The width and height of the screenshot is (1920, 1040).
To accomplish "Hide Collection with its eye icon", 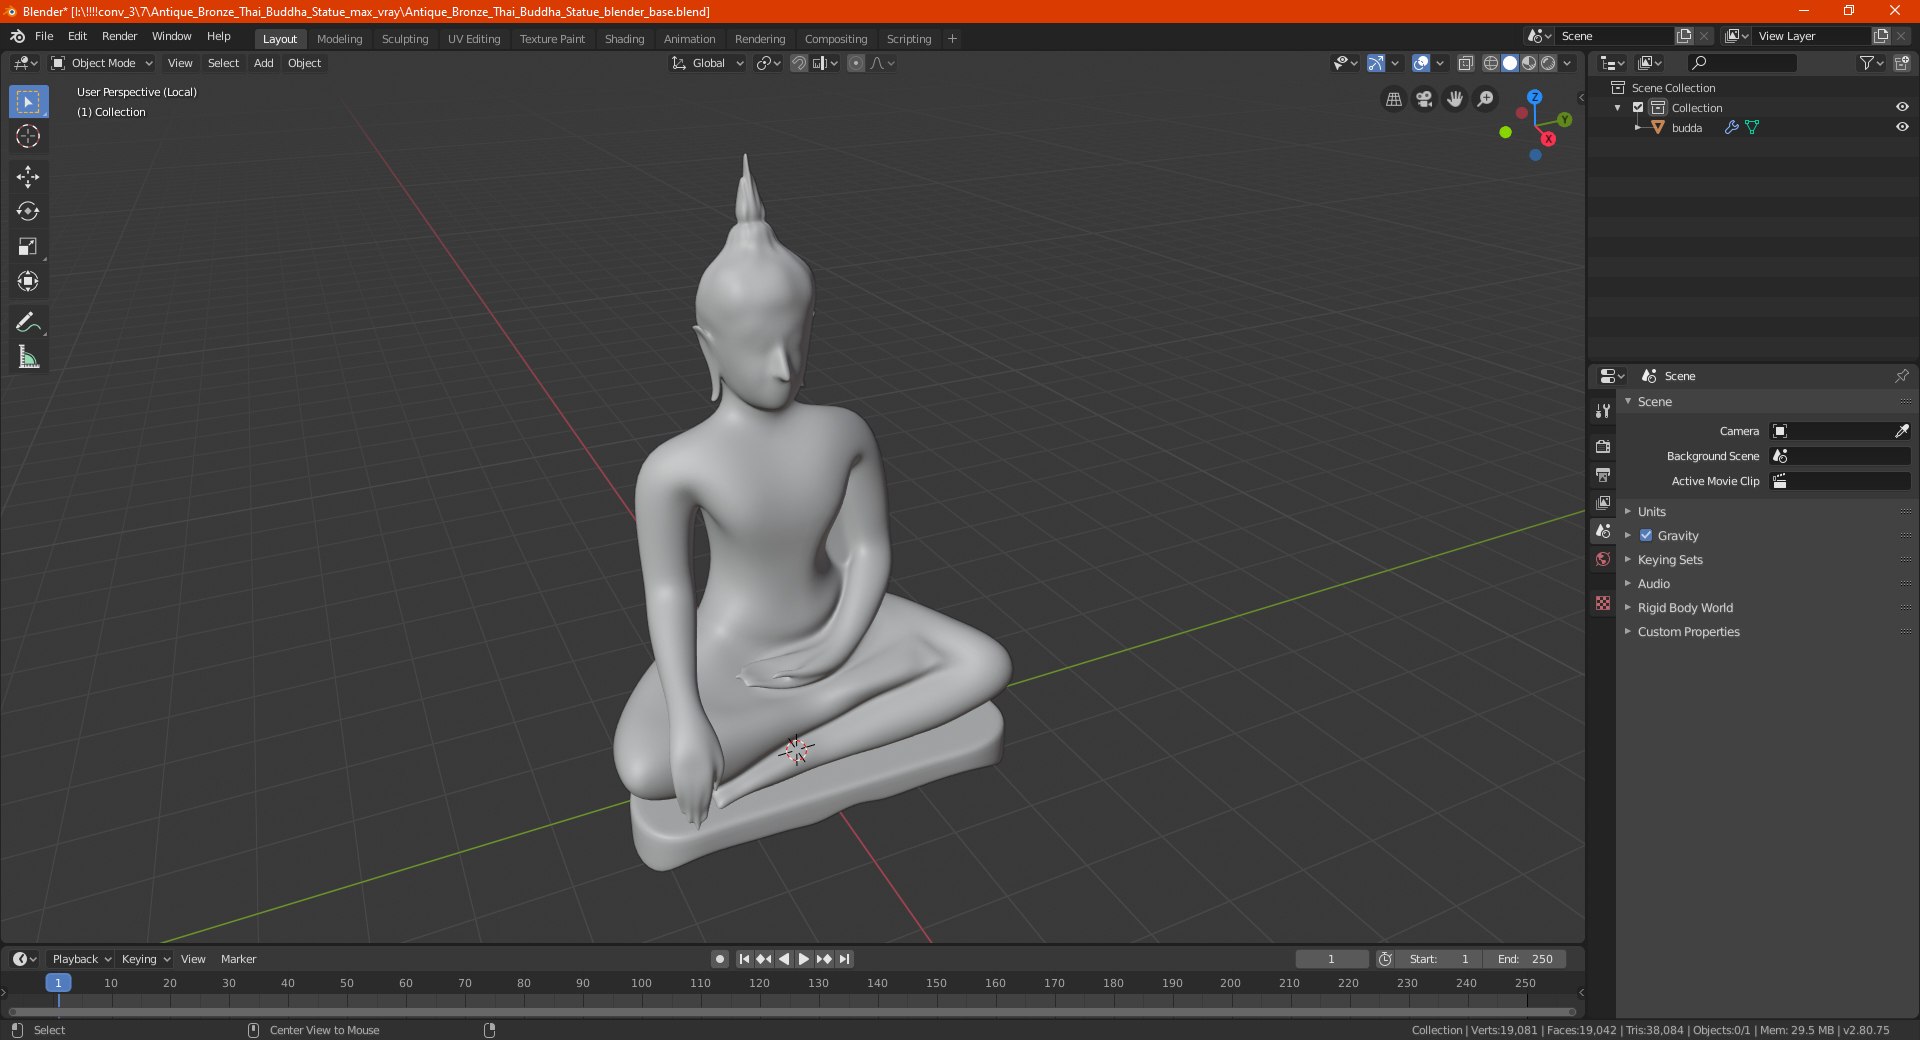I will (1902, 107).
